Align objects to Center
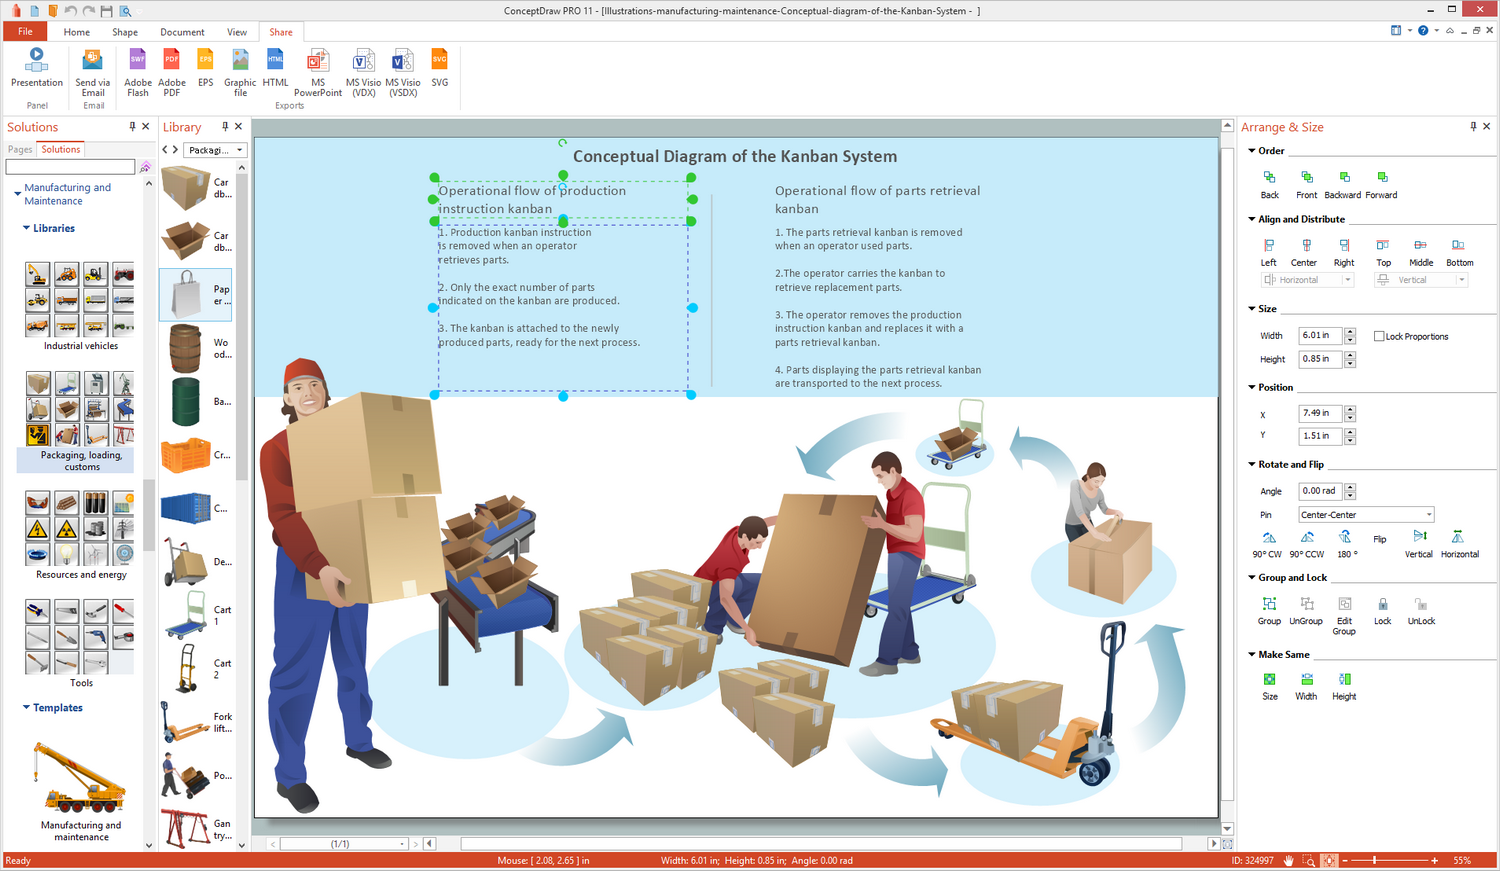This screenshot has height=871, width=1500. [1304, 252]
